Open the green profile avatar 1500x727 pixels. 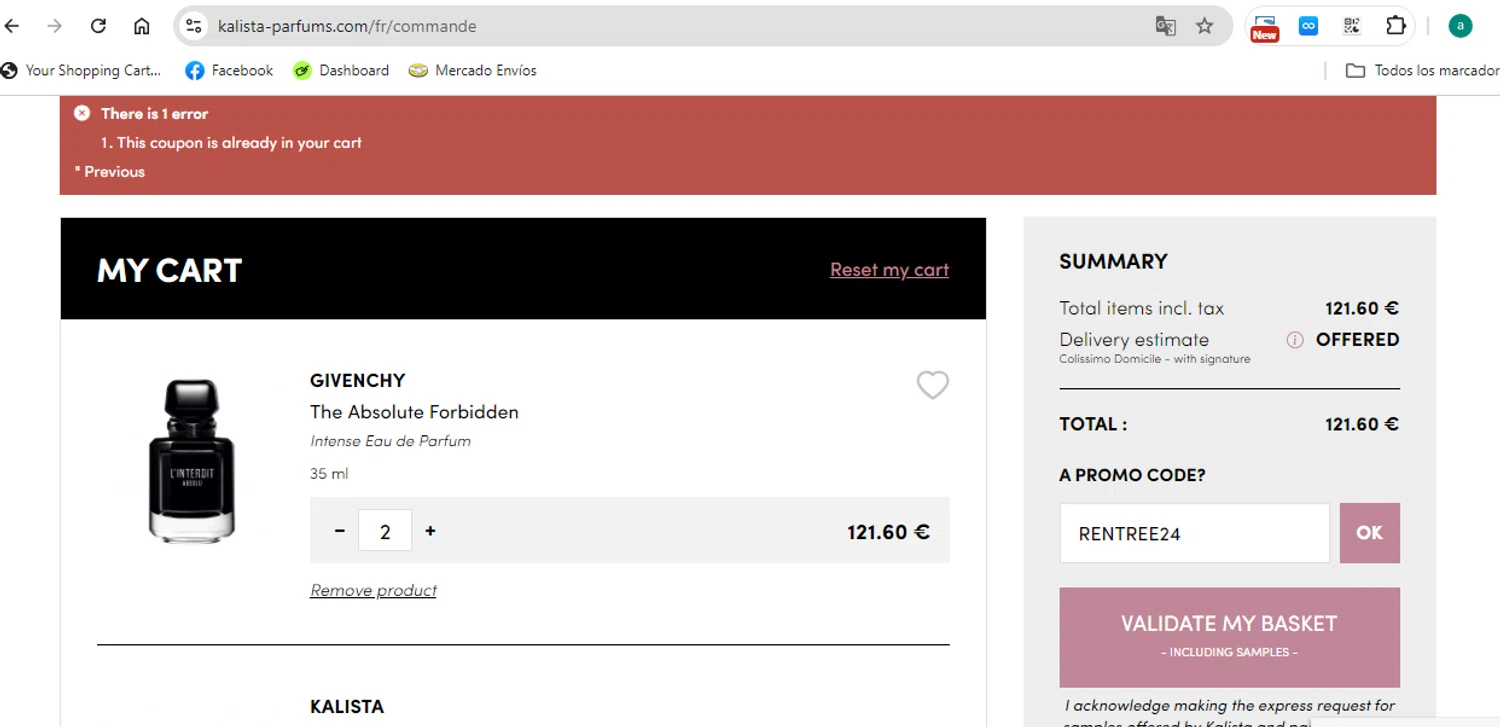click(1460, 26)
